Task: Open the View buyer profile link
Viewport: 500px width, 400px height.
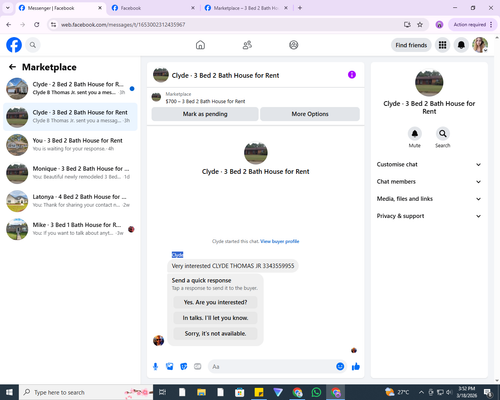Action: coord(280,241)
